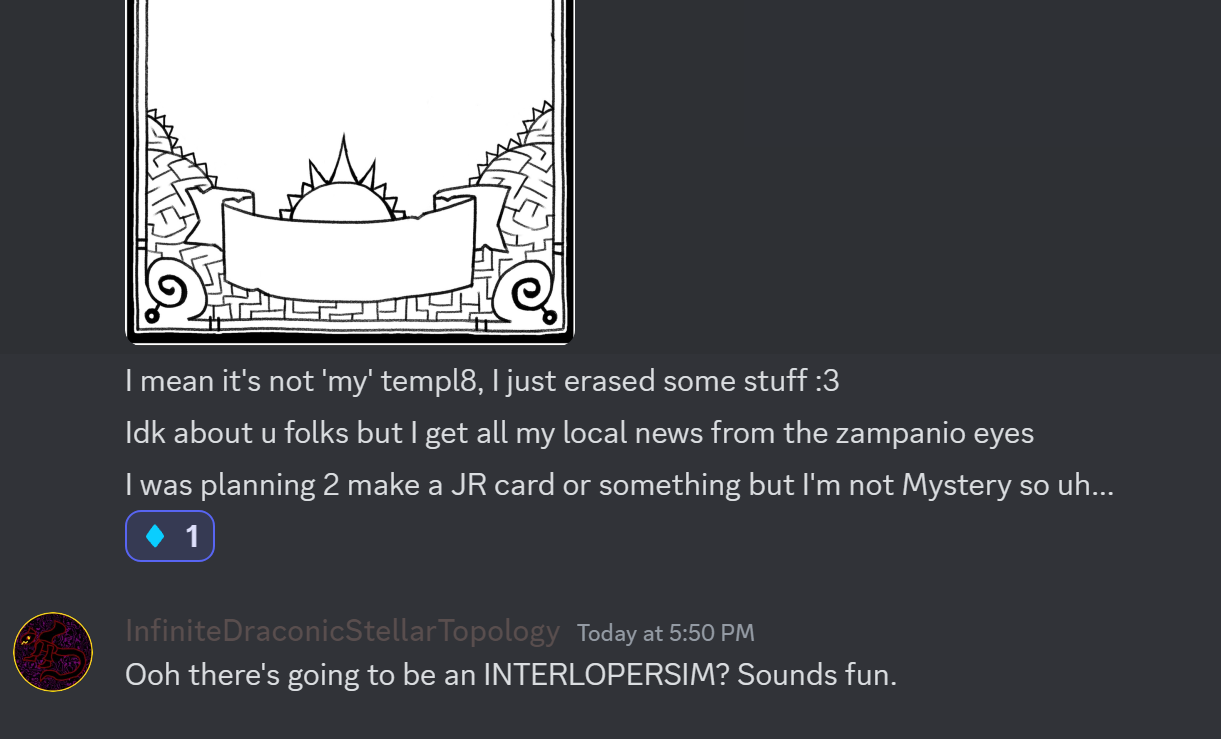1221x739 pixels.
Task: Click the Today at 5:50 PM timestamp
Action: [666, 633]
